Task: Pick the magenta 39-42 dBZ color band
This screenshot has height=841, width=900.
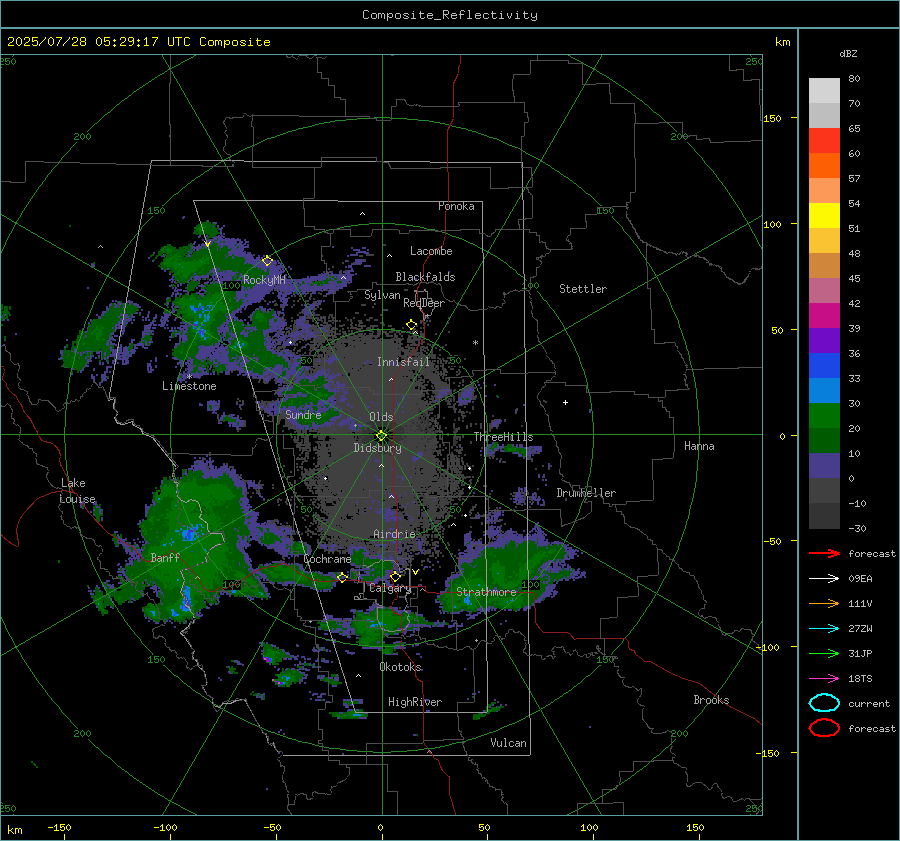Action: tap(824, 315)
